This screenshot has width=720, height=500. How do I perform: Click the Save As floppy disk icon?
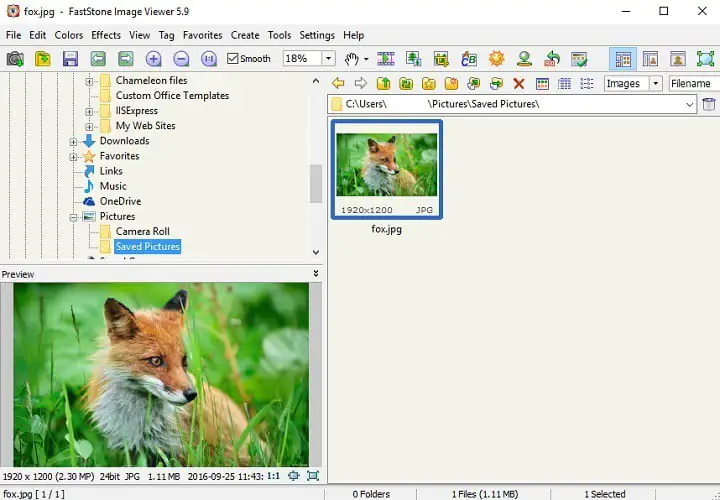click(x=70, y=59)
